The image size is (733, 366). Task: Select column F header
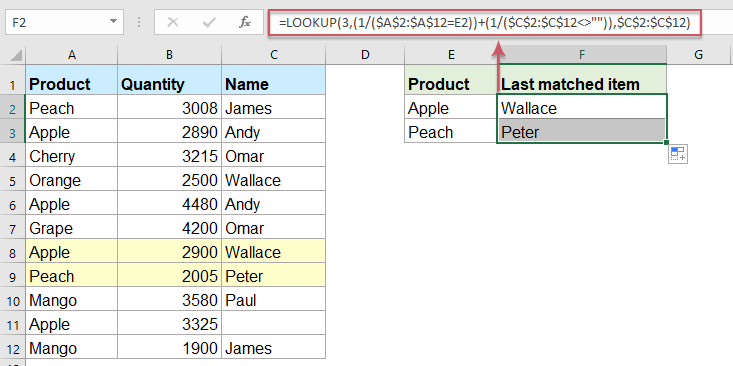[582, 55]
